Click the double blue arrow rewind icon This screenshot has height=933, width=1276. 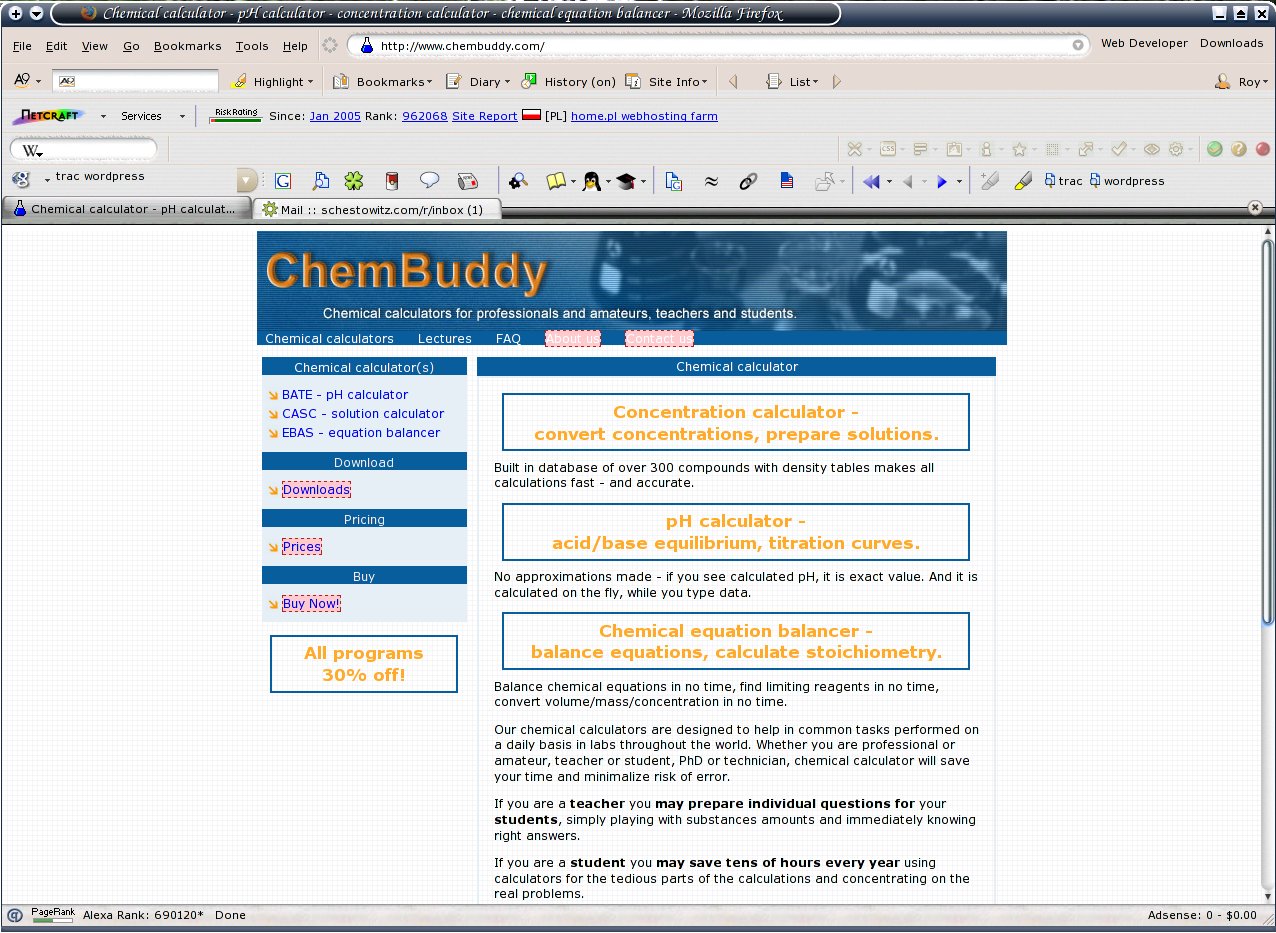[x=871, y=181]
